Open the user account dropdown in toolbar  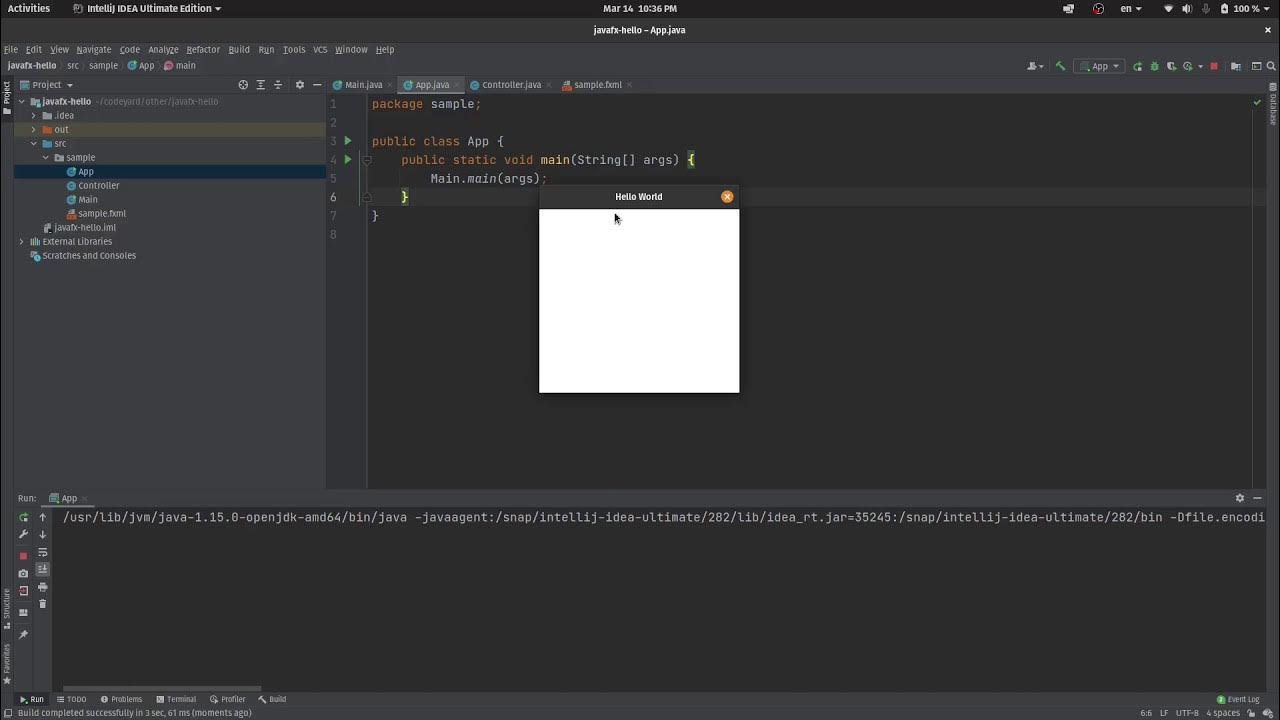click(x=1035, y=66)
